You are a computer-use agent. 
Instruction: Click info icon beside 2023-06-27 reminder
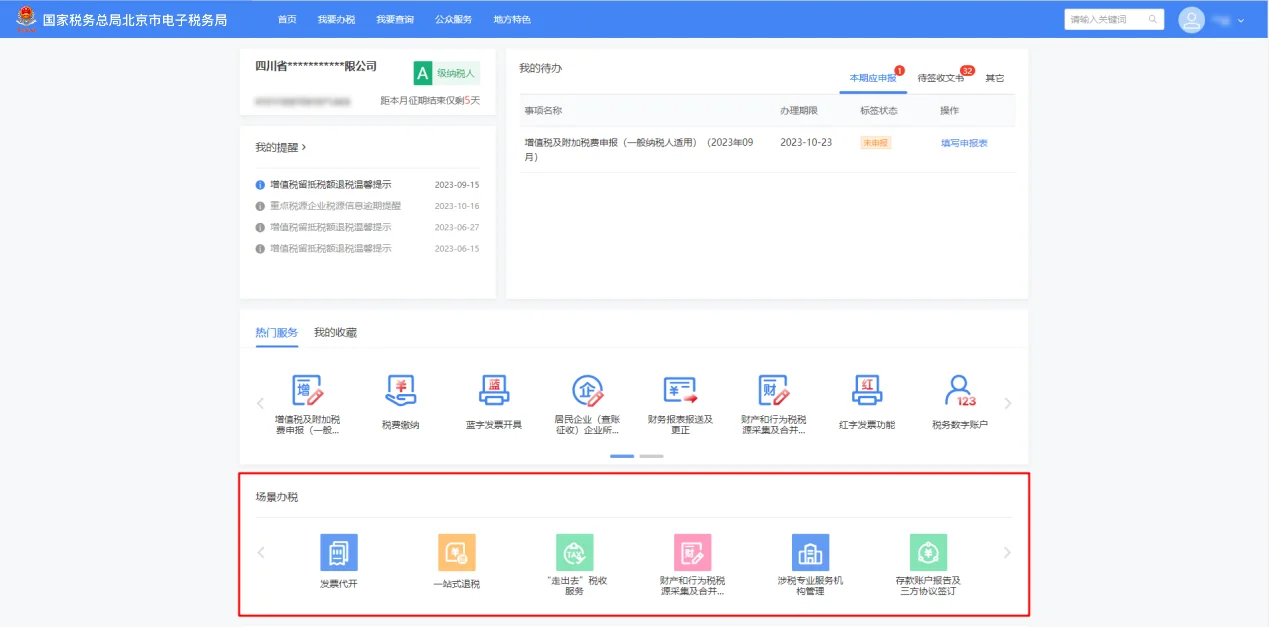[260, 227]
